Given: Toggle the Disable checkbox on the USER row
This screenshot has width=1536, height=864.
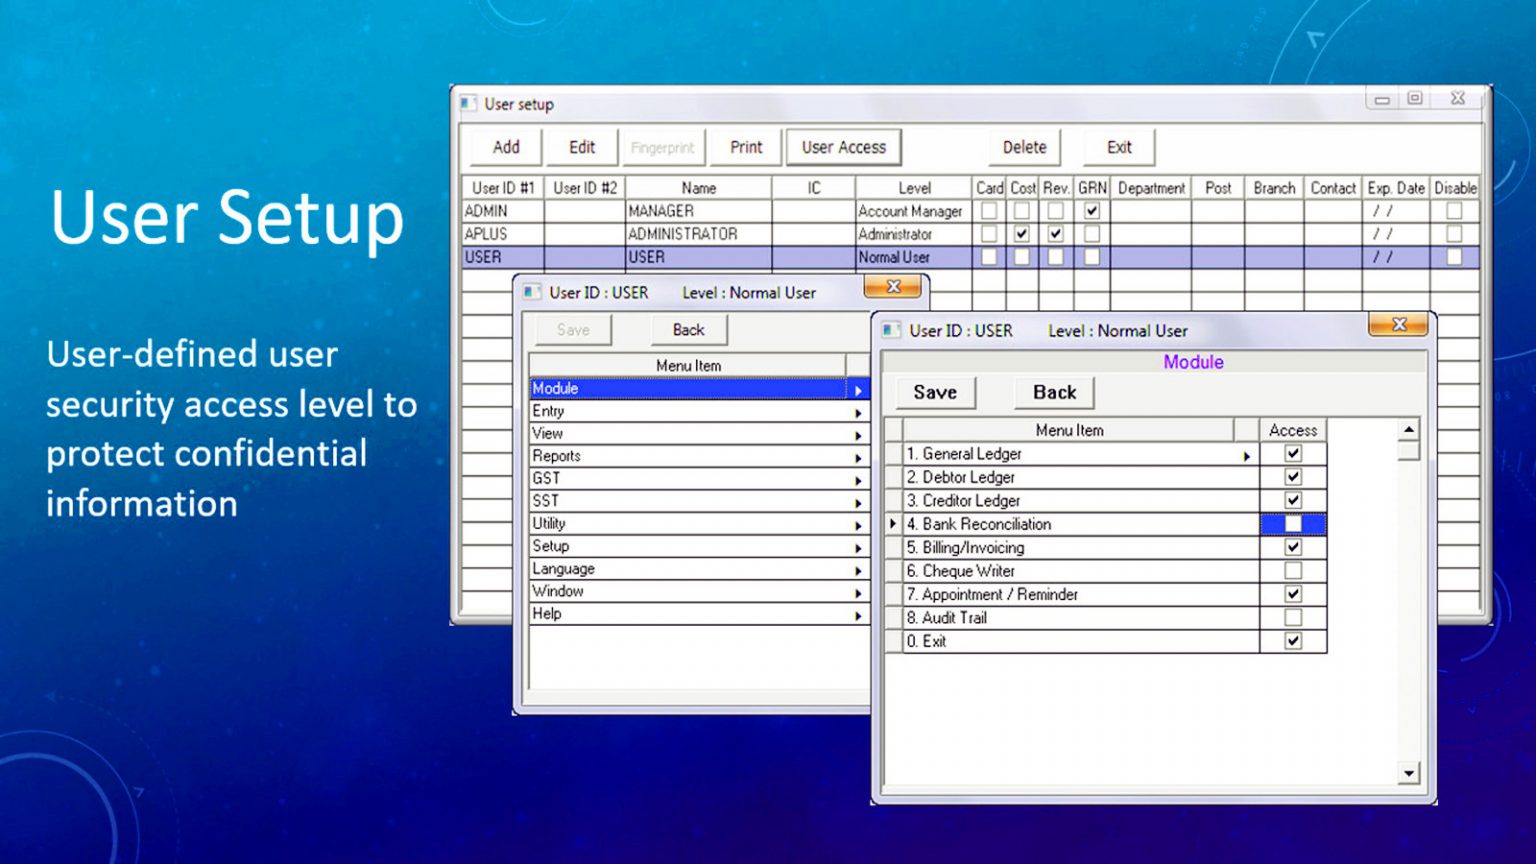Looking at the screenshot, I should pos(1455,257).
